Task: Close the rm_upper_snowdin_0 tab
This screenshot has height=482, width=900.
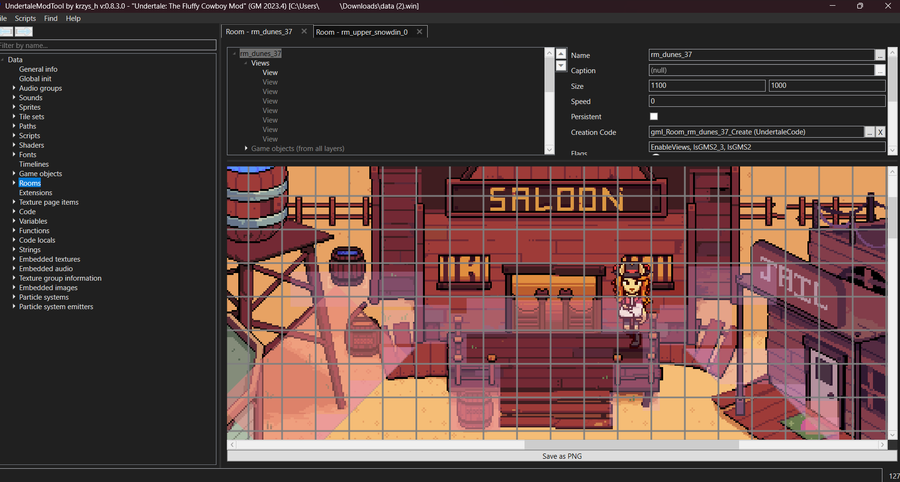Action: (x=420, y=32)
